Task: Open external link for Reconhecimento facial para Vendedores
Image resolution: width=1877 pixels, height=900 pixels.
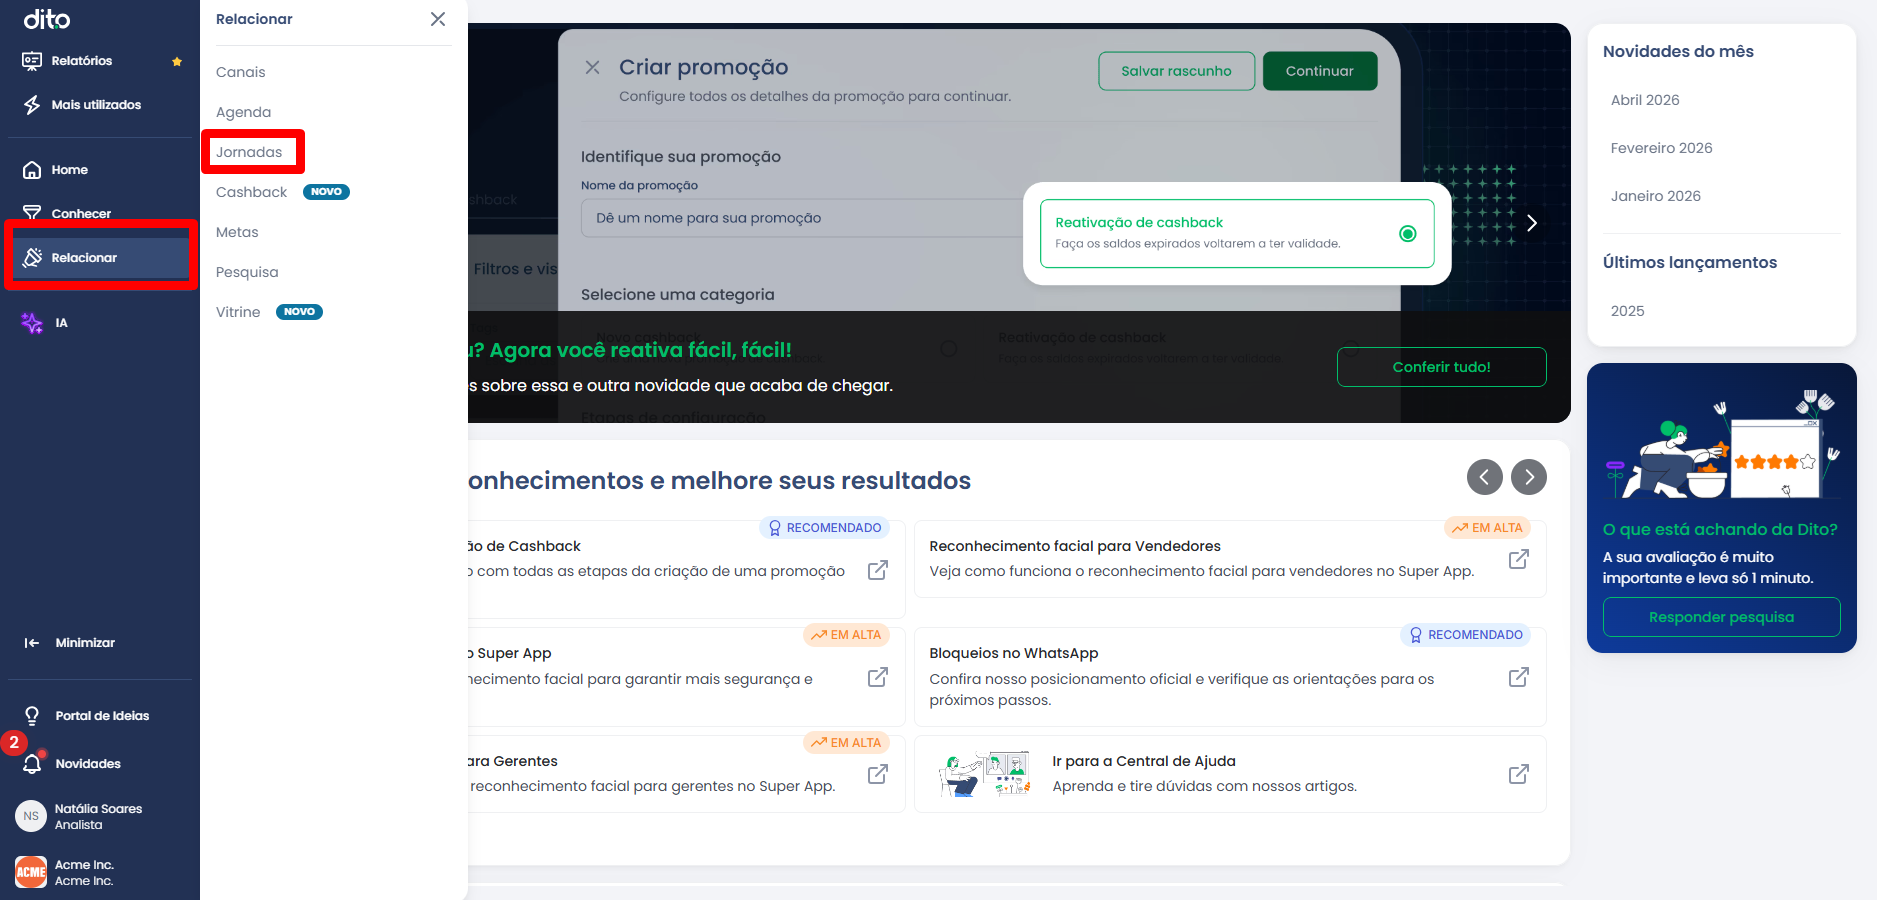Action: click(x=1518, y=559)
